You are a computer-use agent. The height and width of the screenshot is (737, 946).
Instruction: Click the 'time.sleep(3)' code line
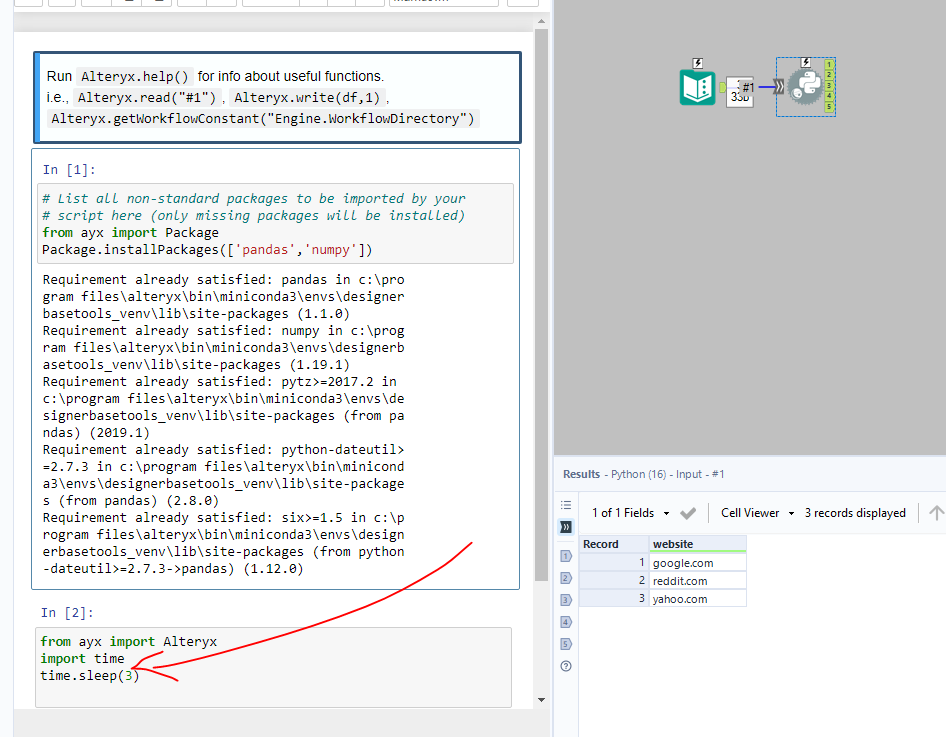click(90, 675)
